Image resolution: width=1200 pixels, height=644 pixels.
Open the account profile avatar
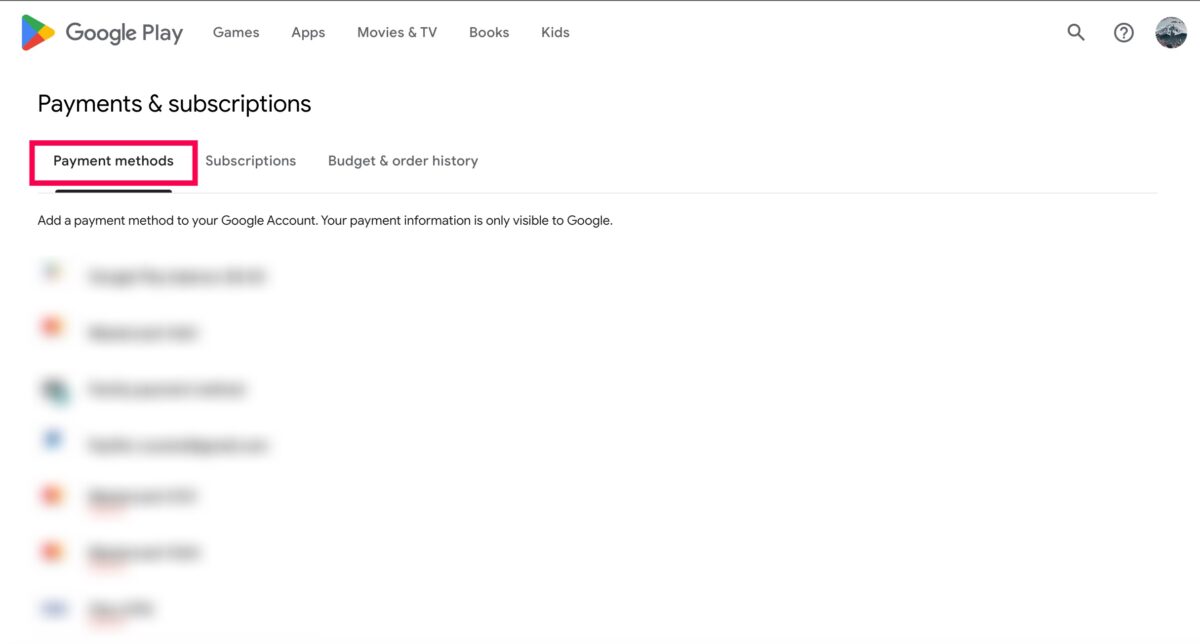(x=1171, y=32)
